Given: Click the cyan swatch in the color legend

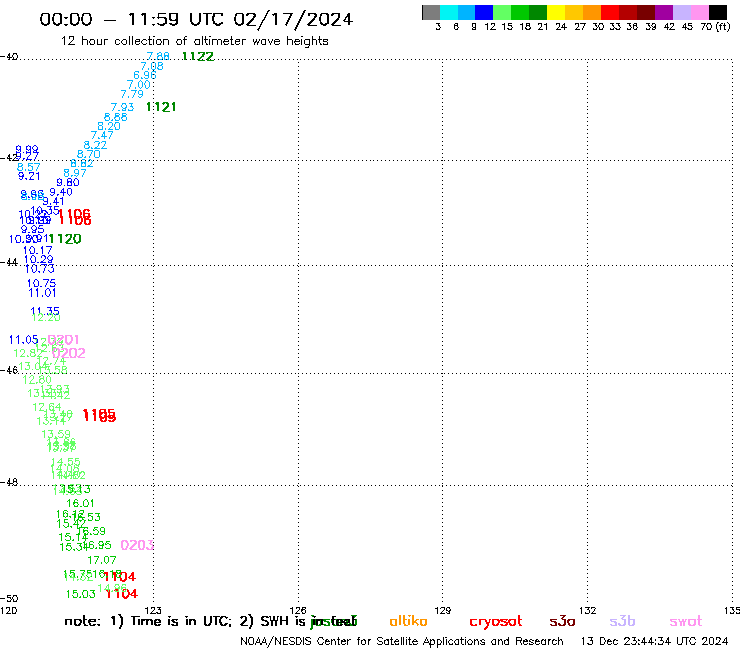Looking at the screenshot, I should (448, 12).
